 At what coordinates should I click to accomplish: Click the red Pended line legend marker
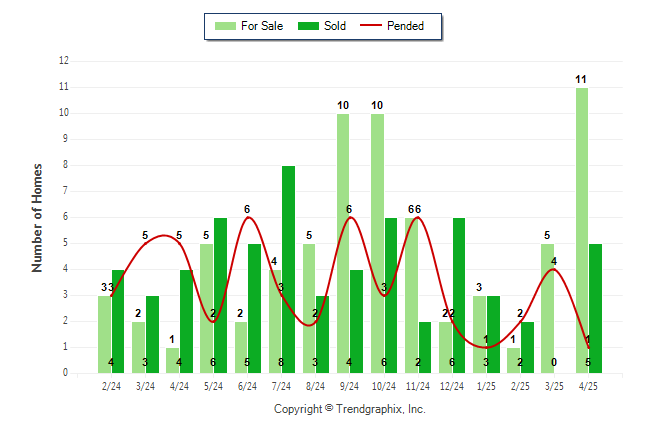(x=371, y=25)
